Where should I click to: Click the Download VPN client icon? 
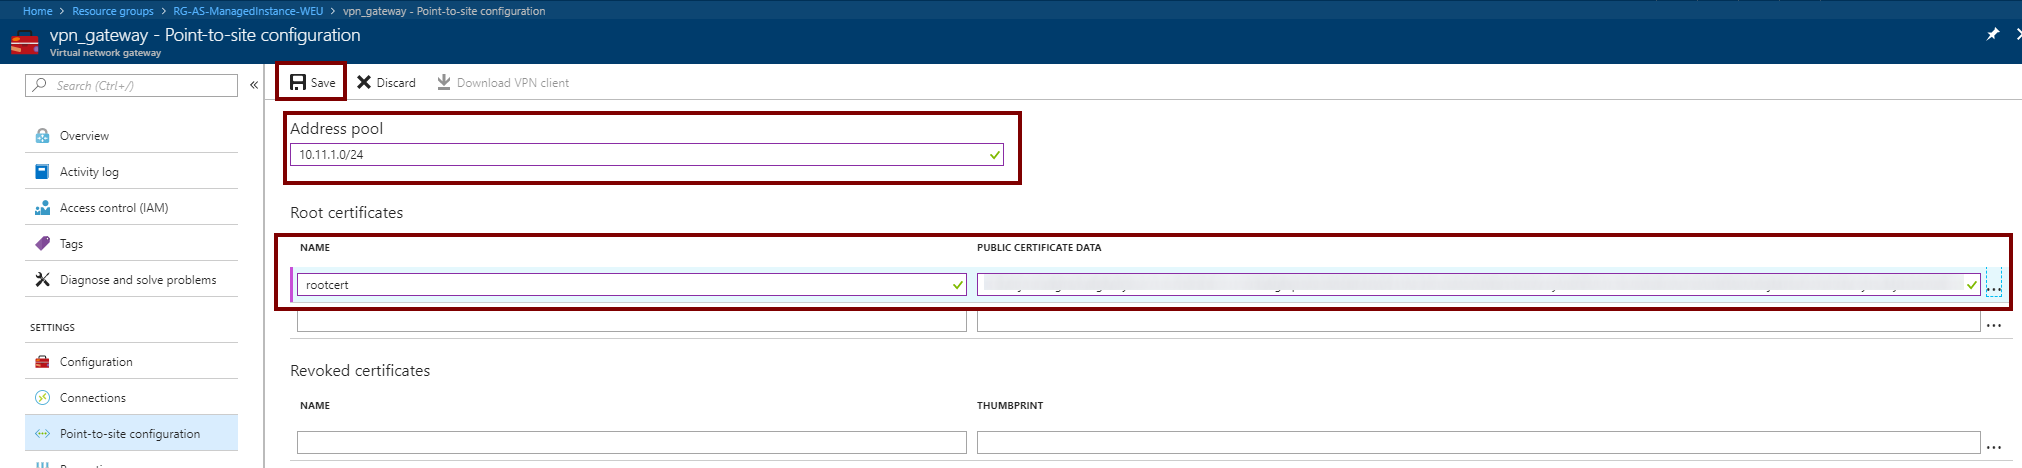443,82
